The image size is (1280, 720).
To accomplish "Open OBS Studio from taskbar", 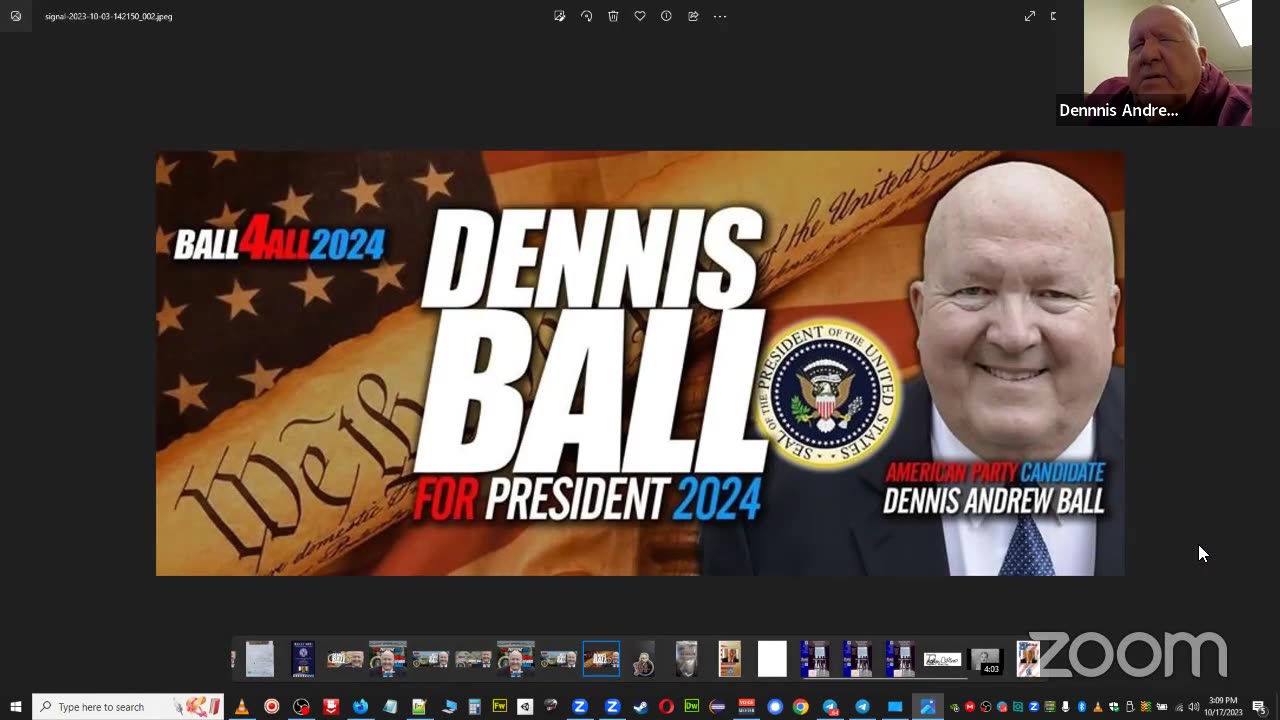I will [301, 707].
